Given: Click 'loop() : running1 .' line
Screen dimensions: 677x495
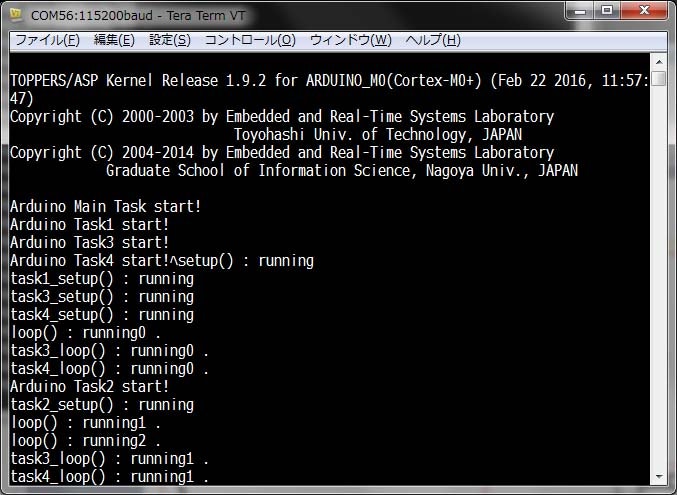Looking at the screenshot, I should pos(86,422).
